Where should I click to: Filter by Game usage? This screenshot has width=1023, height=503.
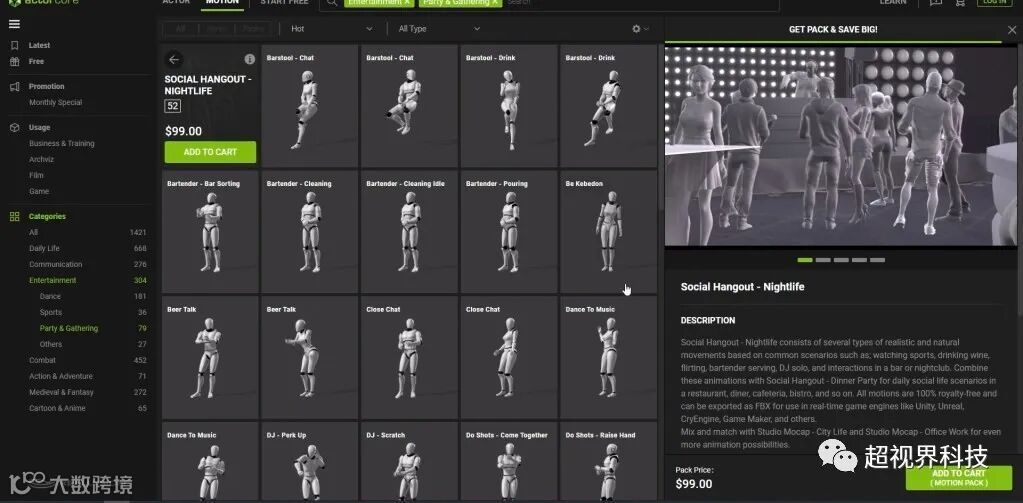click(38, 191)
